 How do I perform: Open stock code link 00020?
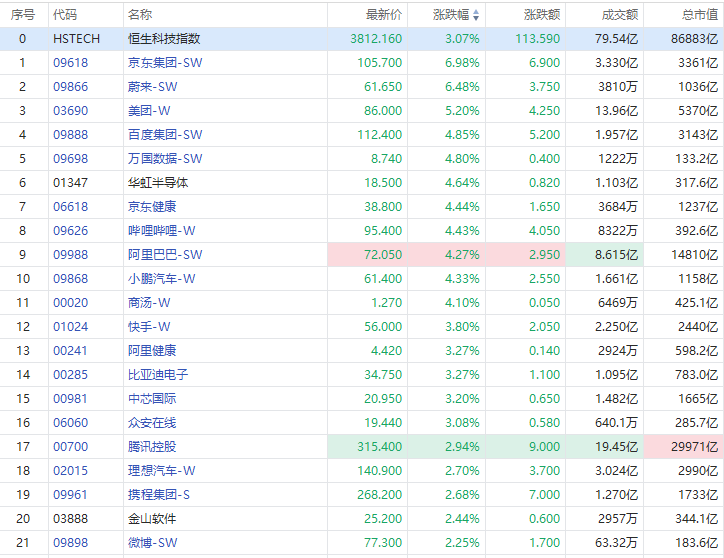tap(70, 303)
